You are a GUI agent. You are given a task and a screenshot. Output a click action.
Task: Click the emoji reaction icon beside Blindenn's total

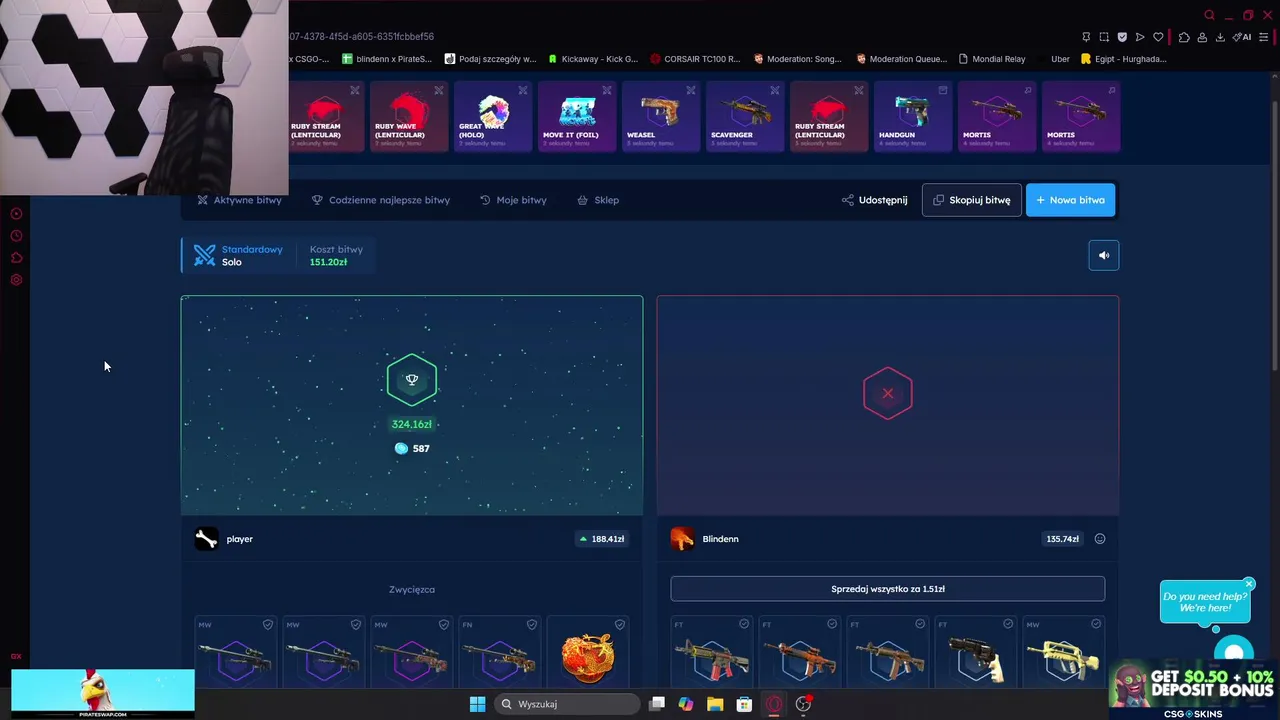1100,539
